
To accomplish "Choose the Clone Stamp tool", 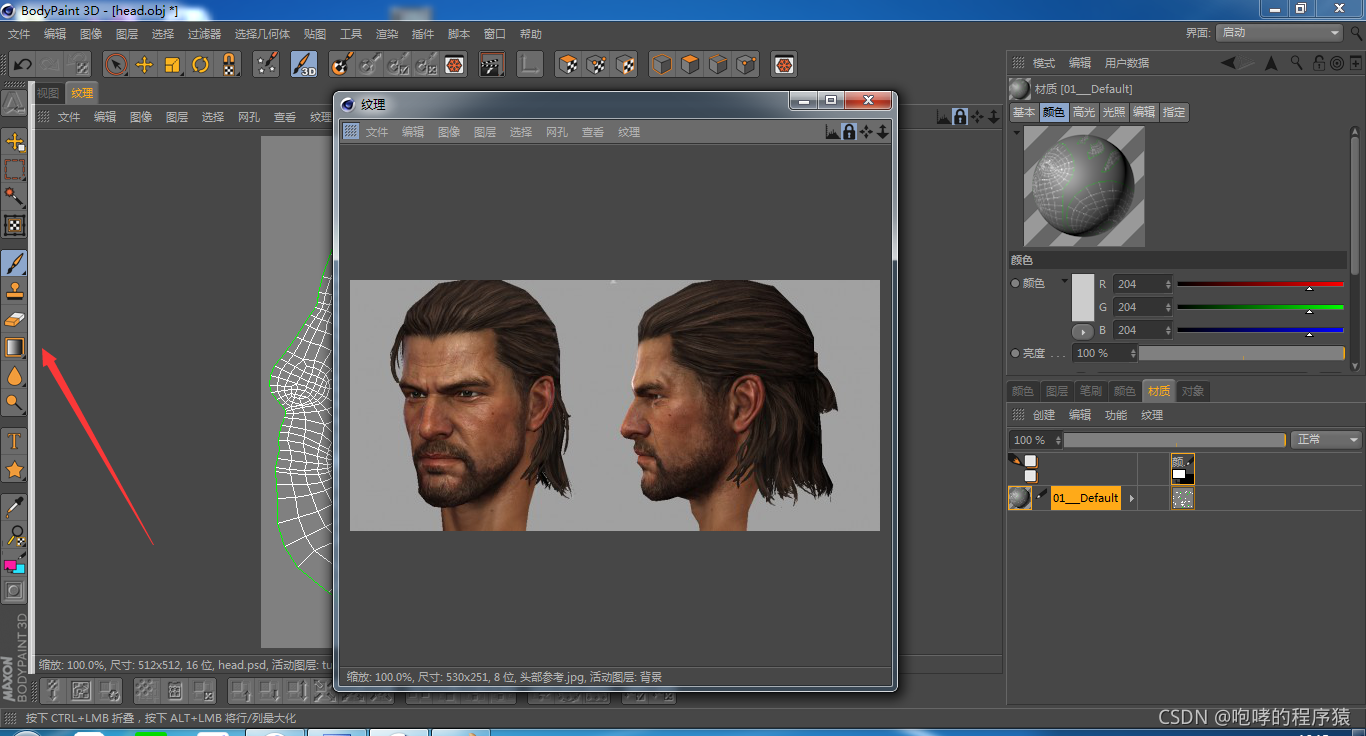I will 15,291.
